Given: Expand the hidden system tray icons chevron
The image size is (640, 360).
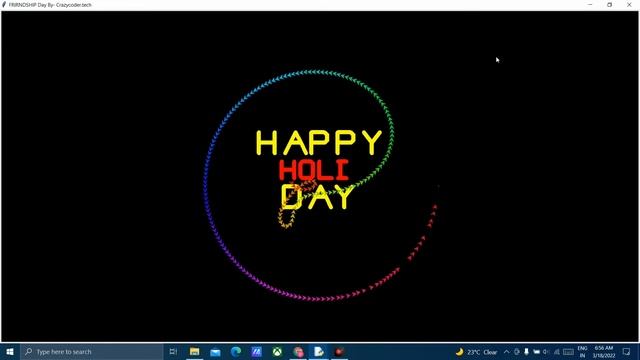Looking at the screenshot, I should (507, 352).
